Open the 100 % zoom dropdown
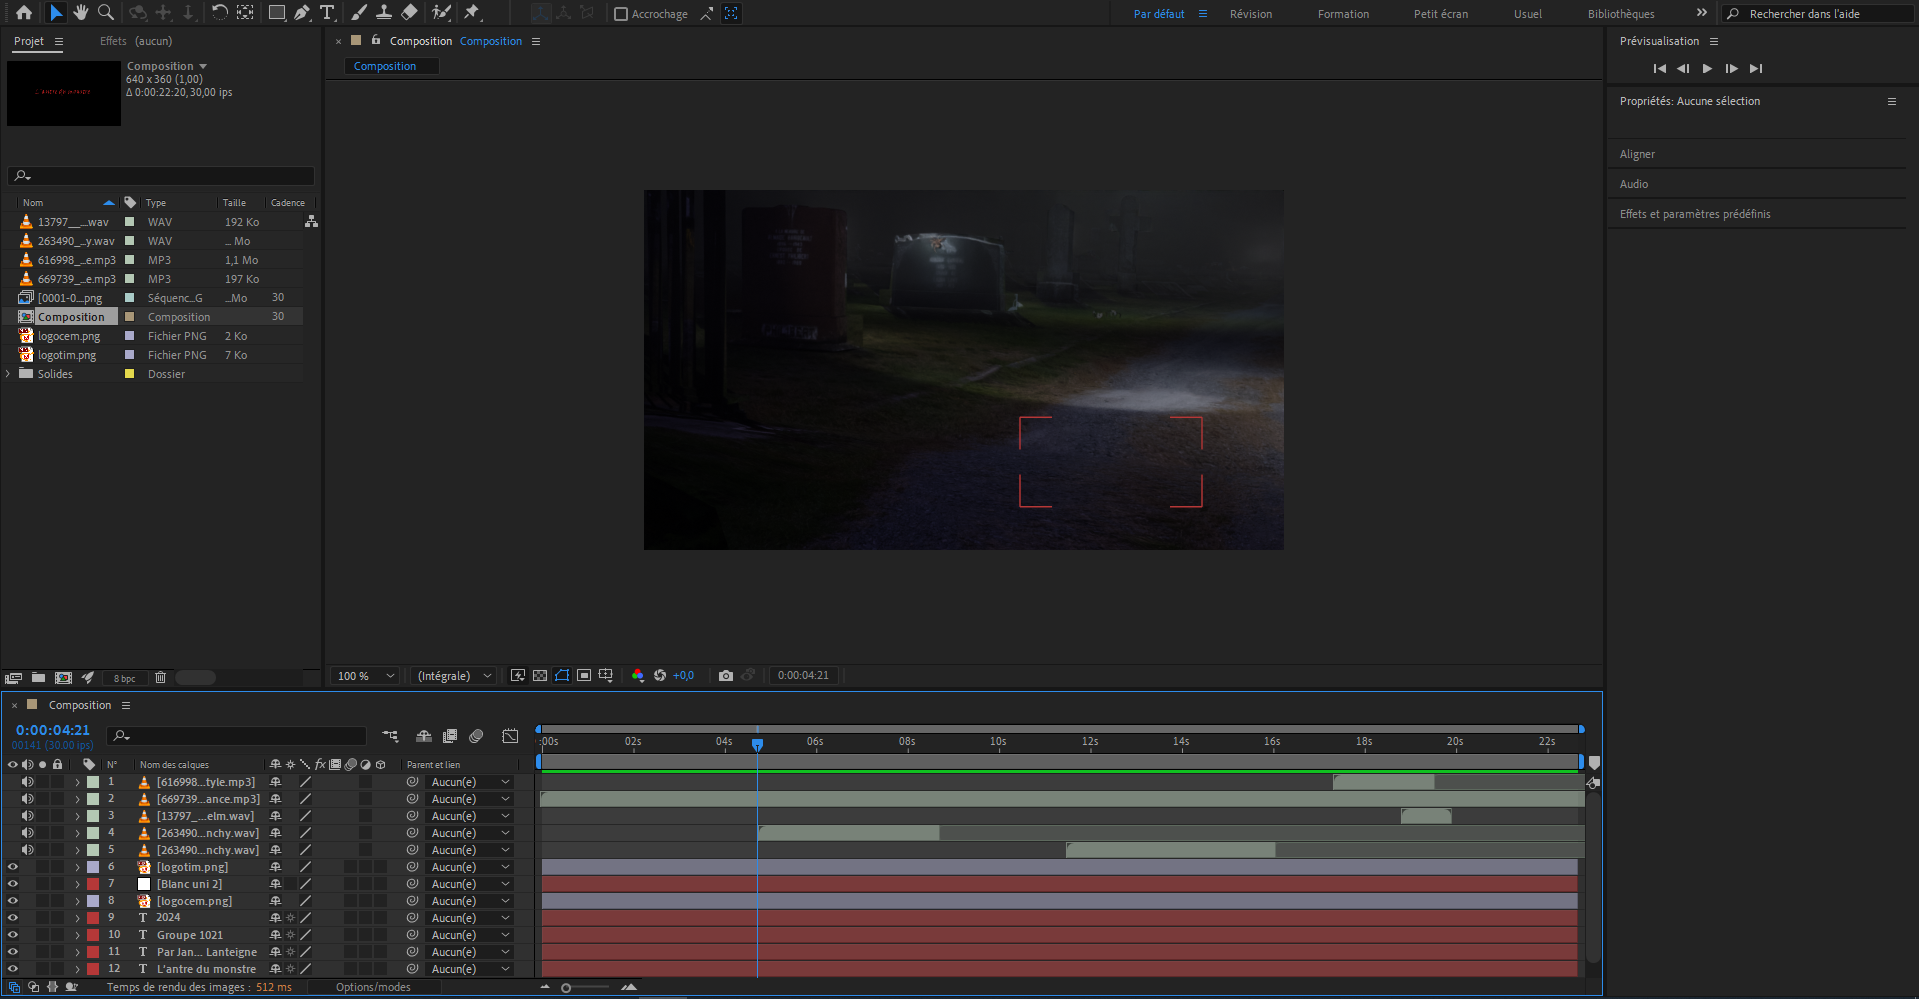Viewport: 1919px width, 999px height. tap(365, 676)
